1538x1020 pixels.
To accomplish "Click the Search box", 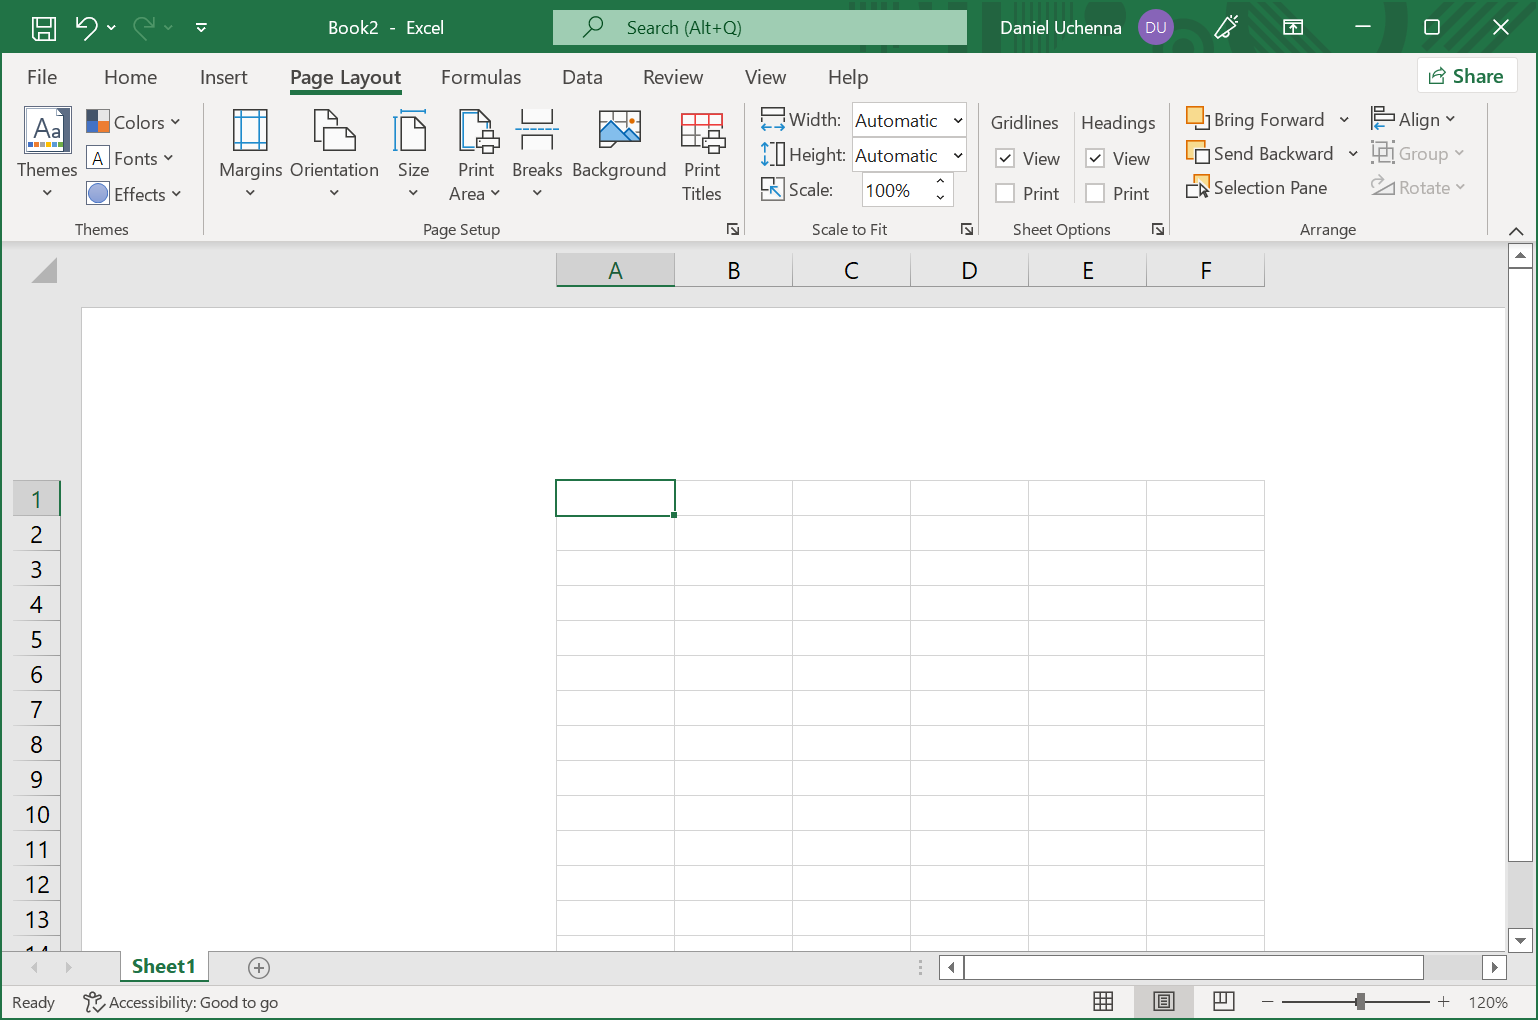I will [x=760, y=28].
